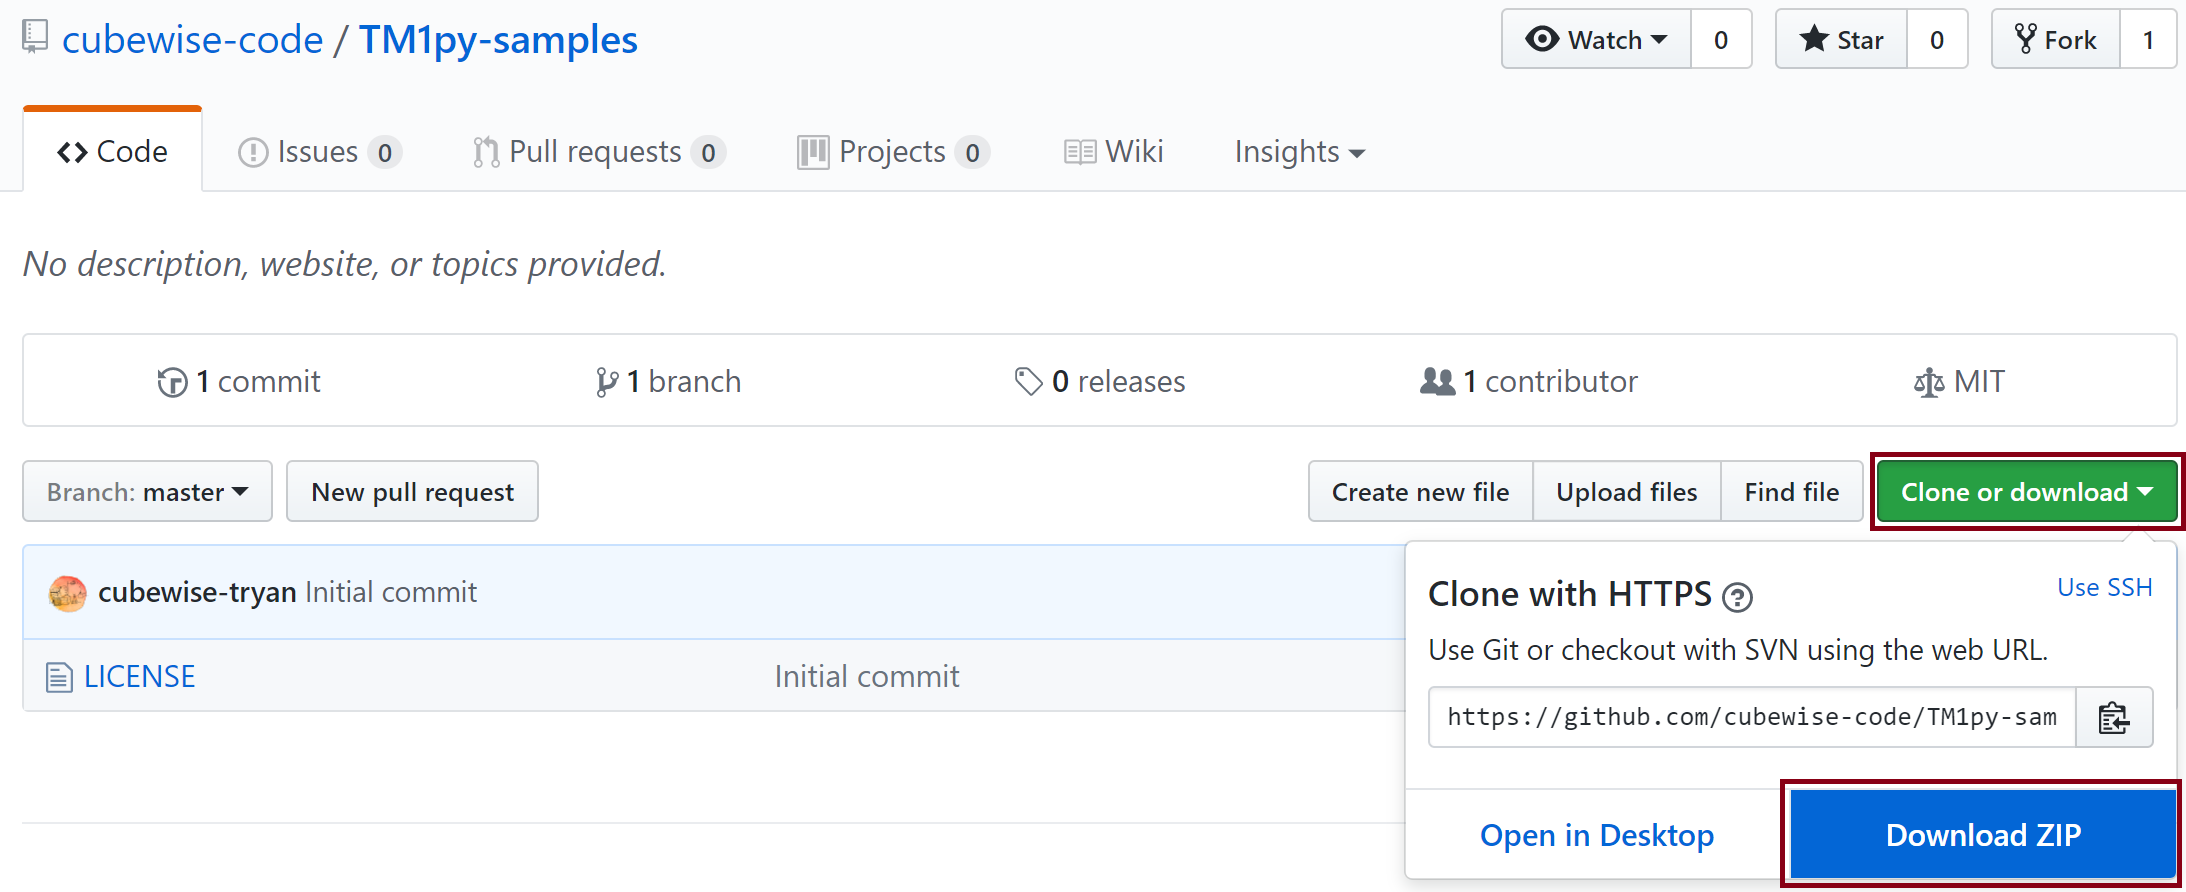Open the Watch dropdown button
Viewport: 2186px width, 892px height.
pyautogui.click(x=1596, y=39)
